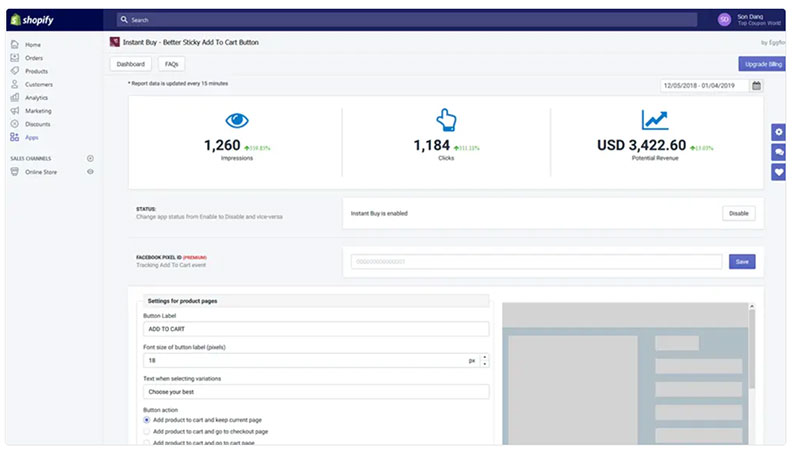This screenshot has height=456, width=800.
Task: Click the 1,260 impressions value
Action: pyautogui.click(x=222, y=145)
